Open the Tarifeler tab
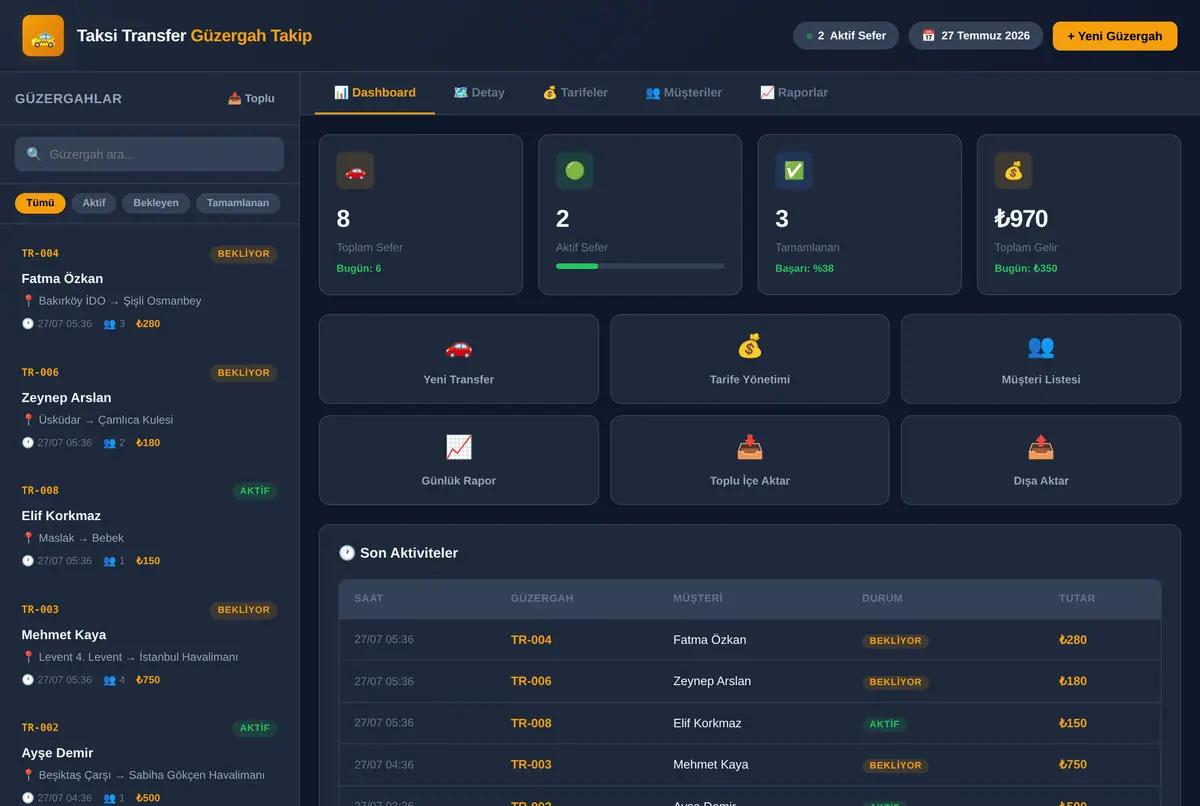The height and width of the screenshot is (806, 1200). (575, 92)
